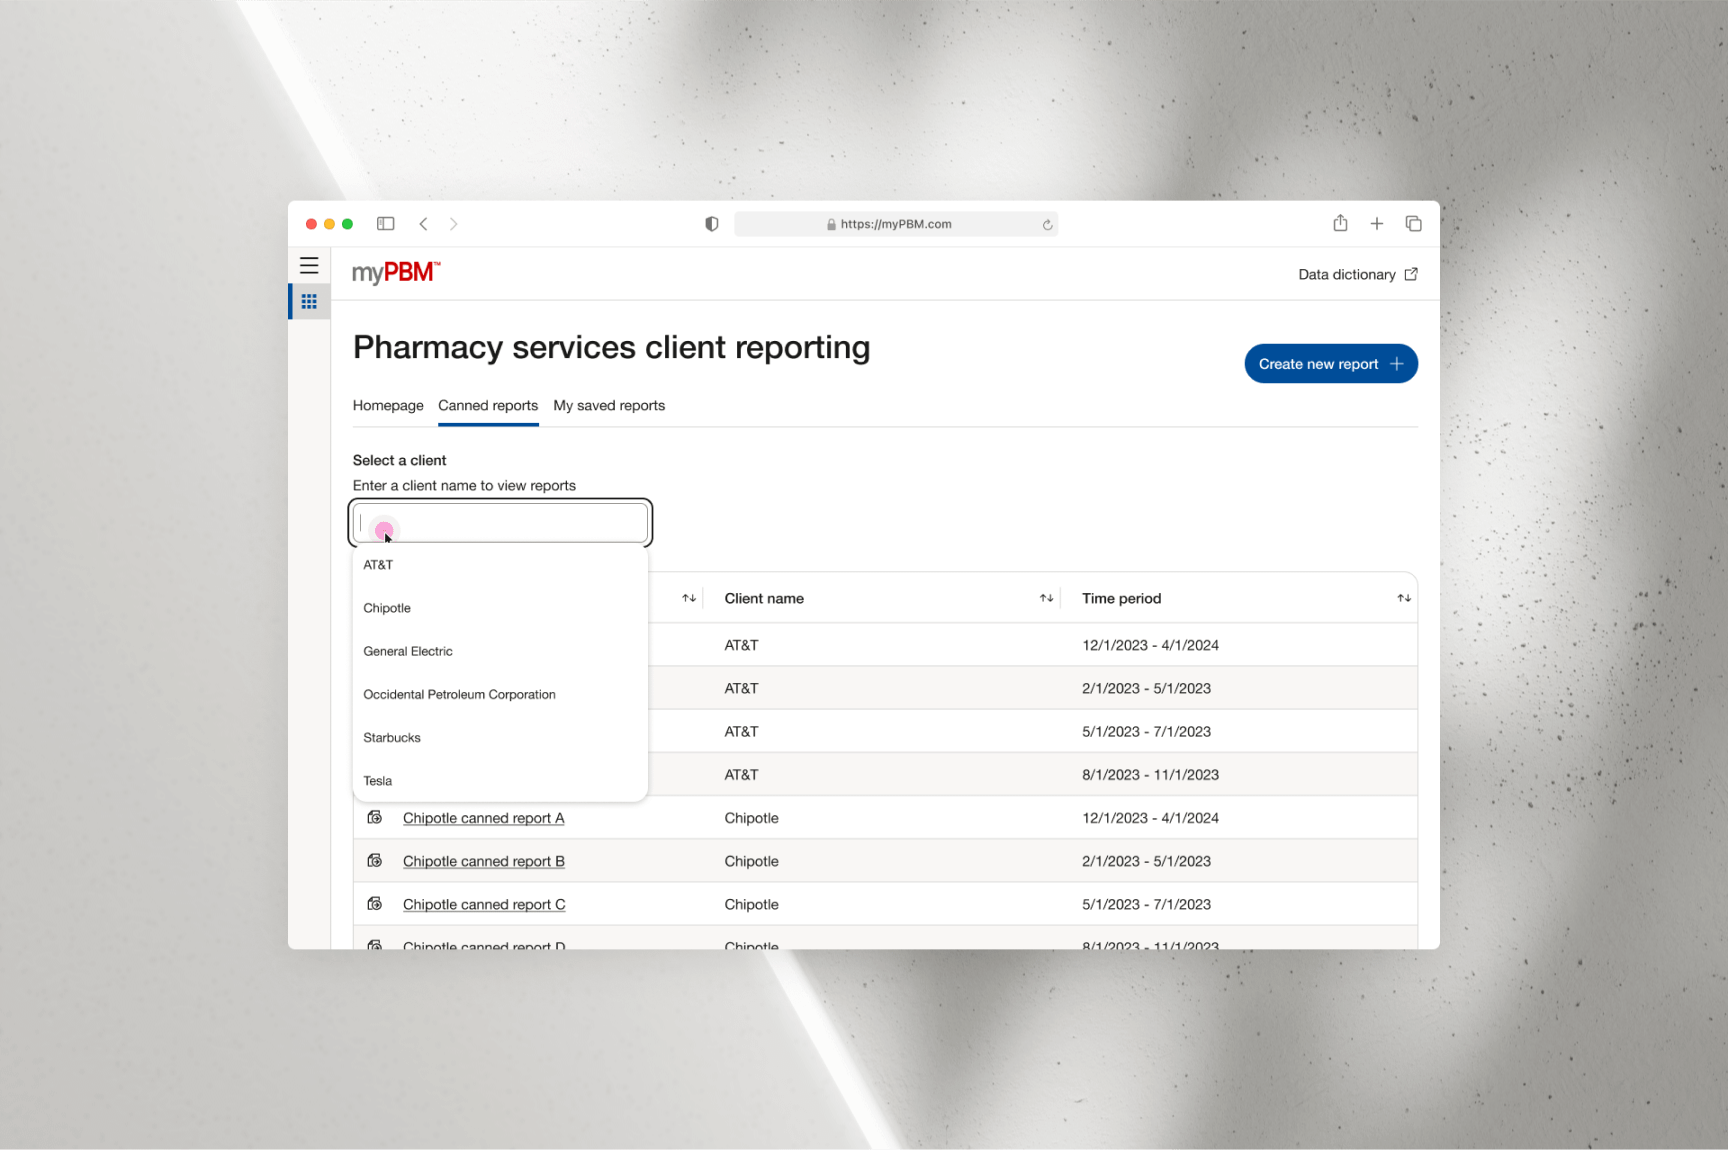Screen dimensions: 1728x1150
Task: Open Chipotle canned report B link
Action: pos(483,861)
